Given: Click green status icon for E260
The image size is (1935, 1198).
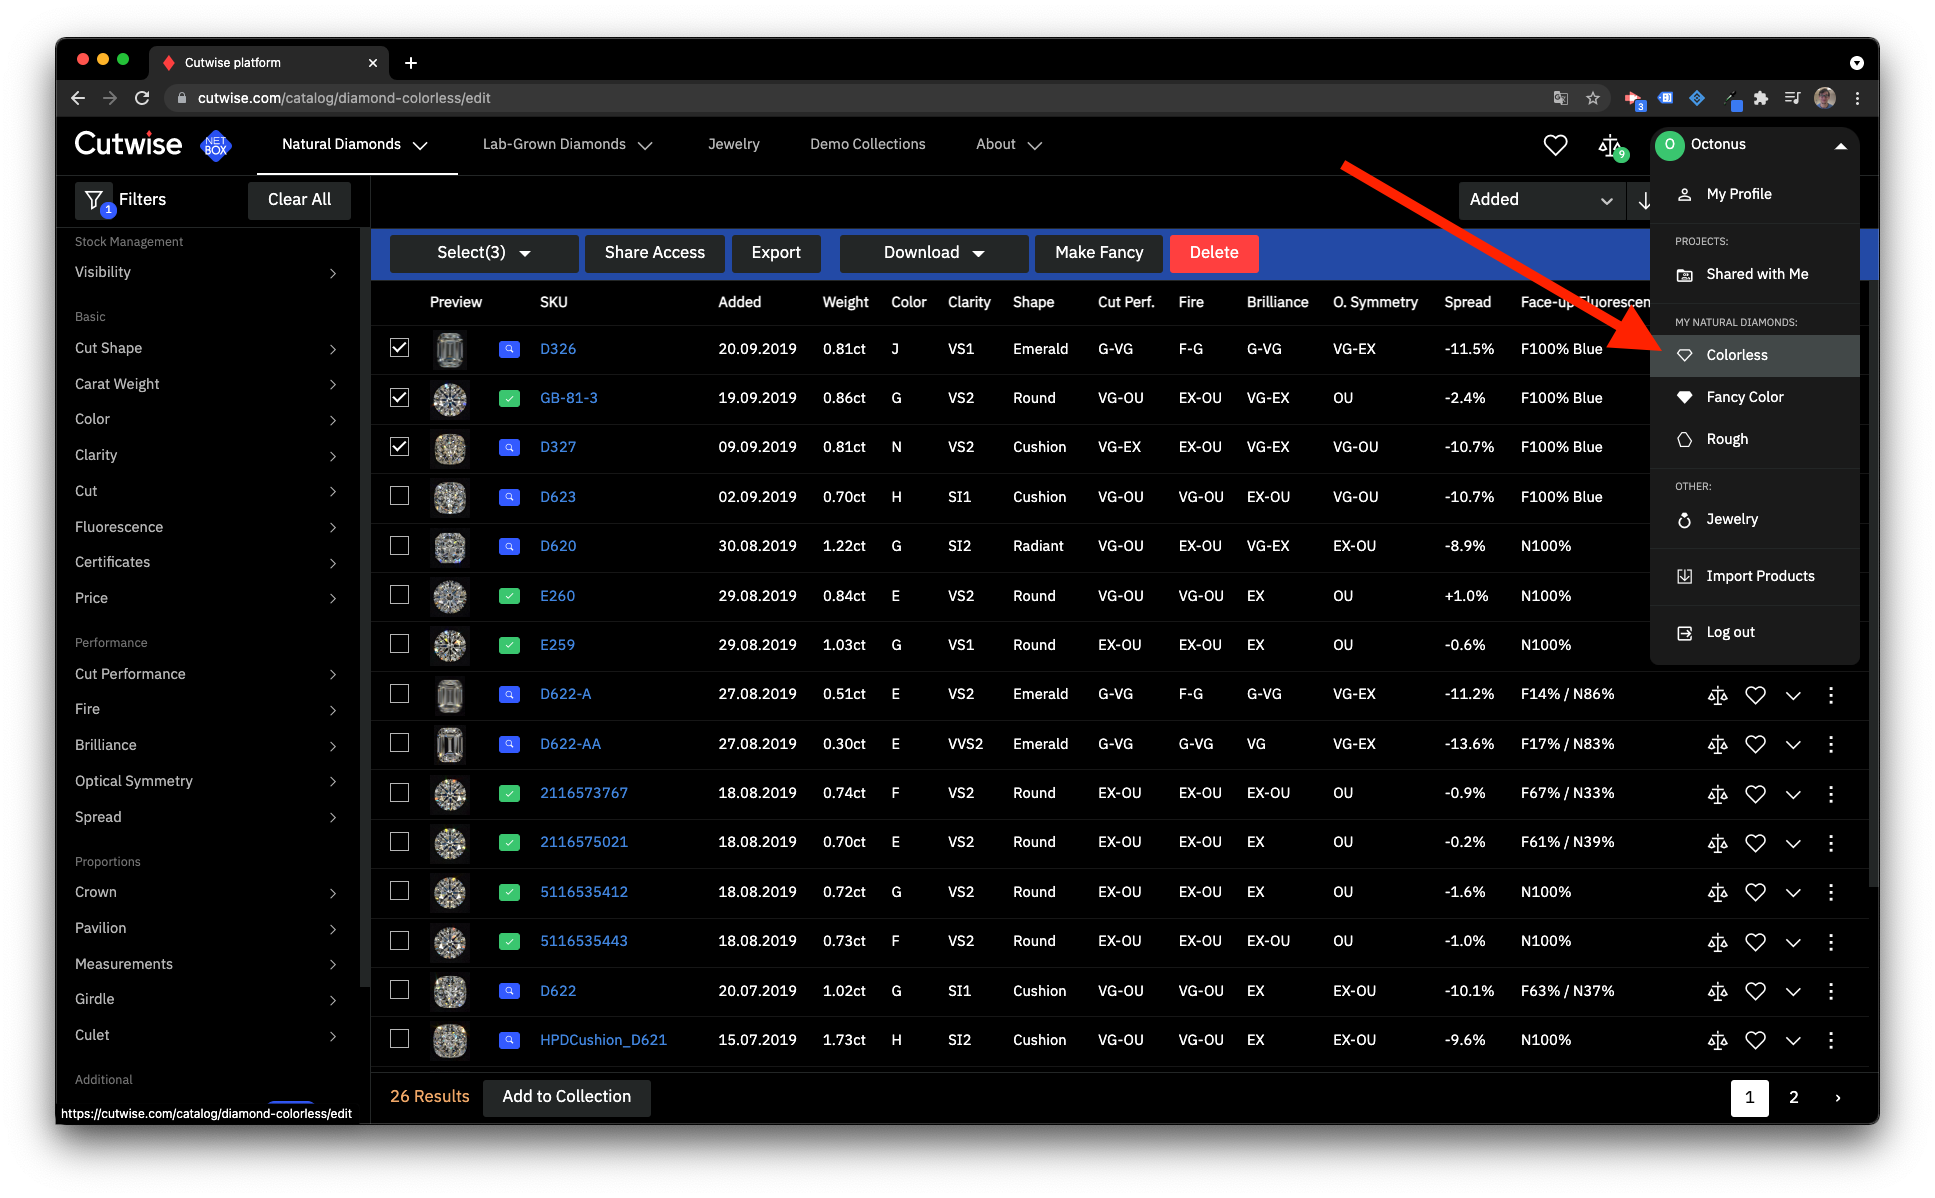Looking at the screenshot, I should [x=509, y=596].
